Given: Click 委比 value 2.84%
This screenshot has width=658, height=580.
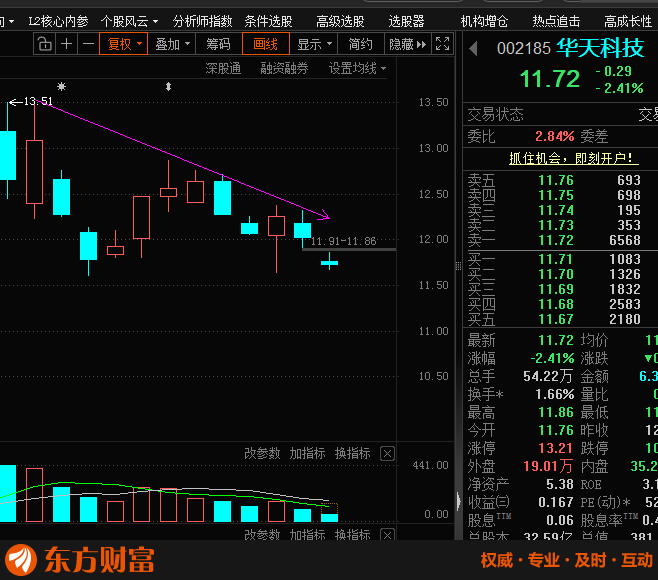Looking at the screenshot, I should [554, 136].
